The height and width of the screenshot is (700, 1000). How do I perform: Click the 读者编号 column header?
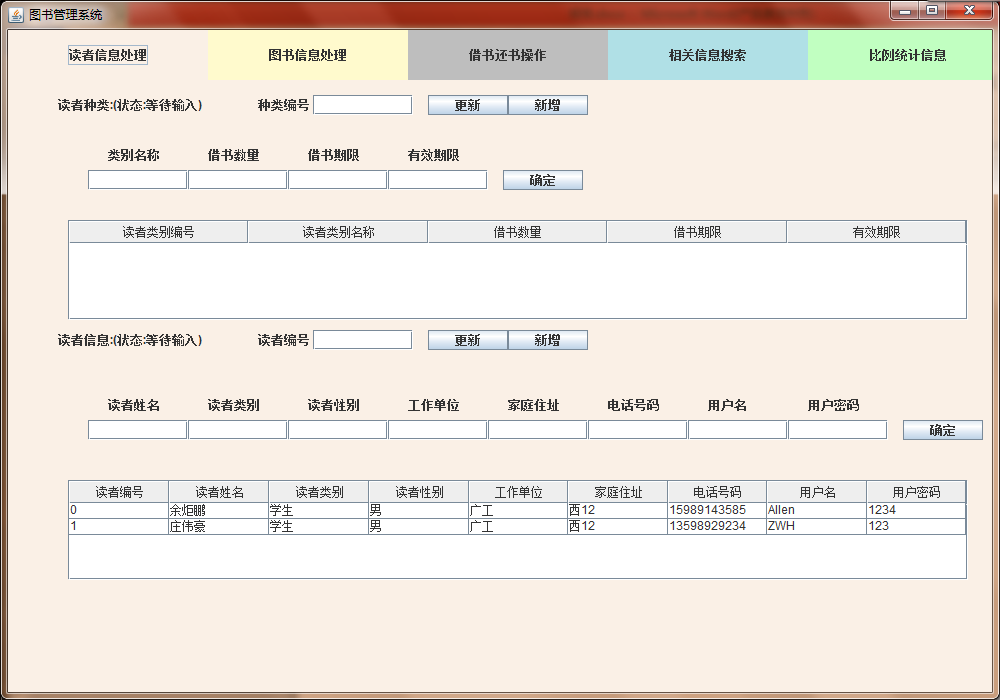(117, 491)
